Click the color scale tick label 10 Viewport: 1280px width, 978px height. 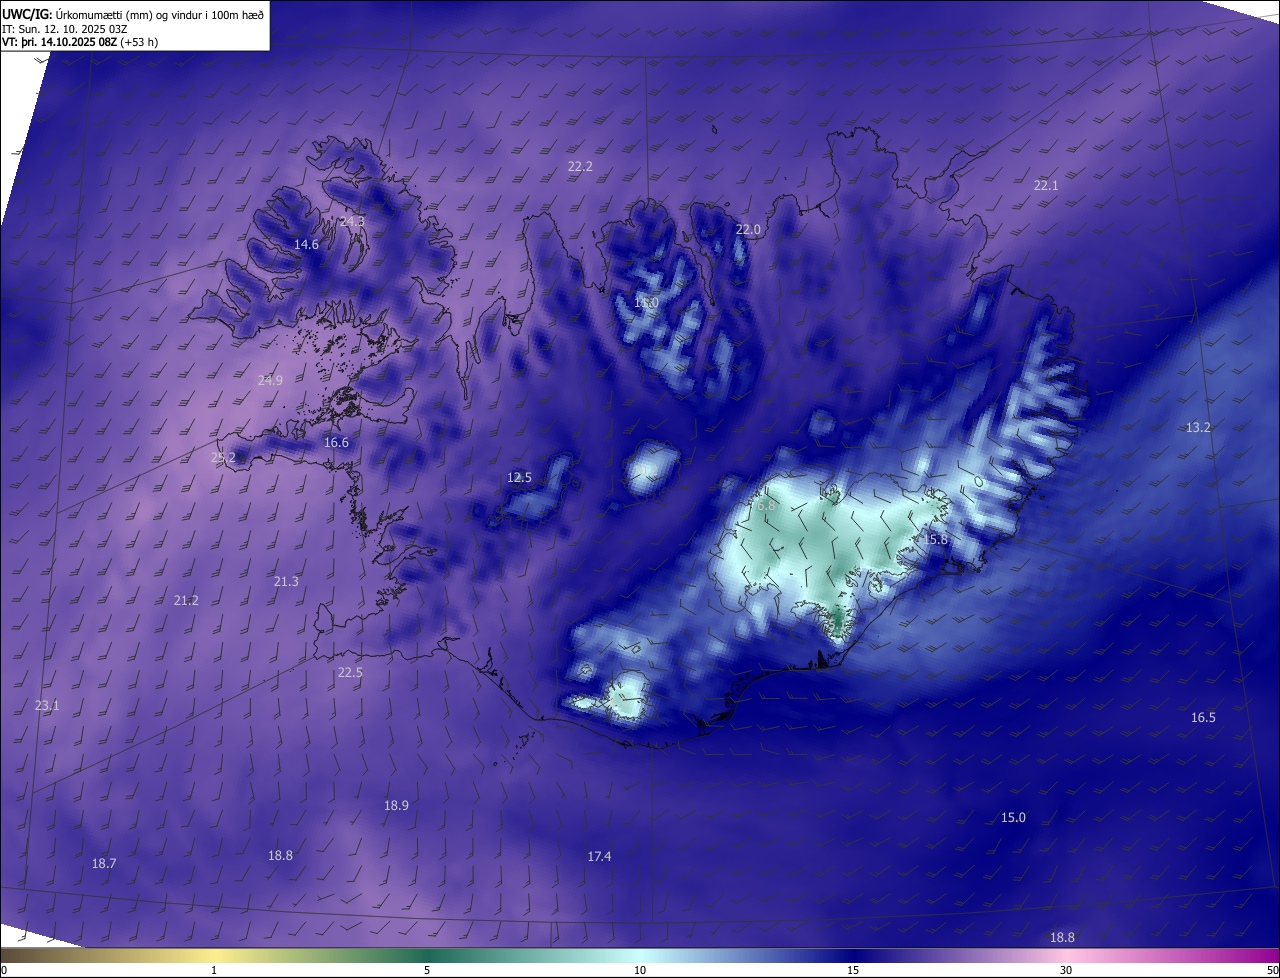(x=640, y=970)
